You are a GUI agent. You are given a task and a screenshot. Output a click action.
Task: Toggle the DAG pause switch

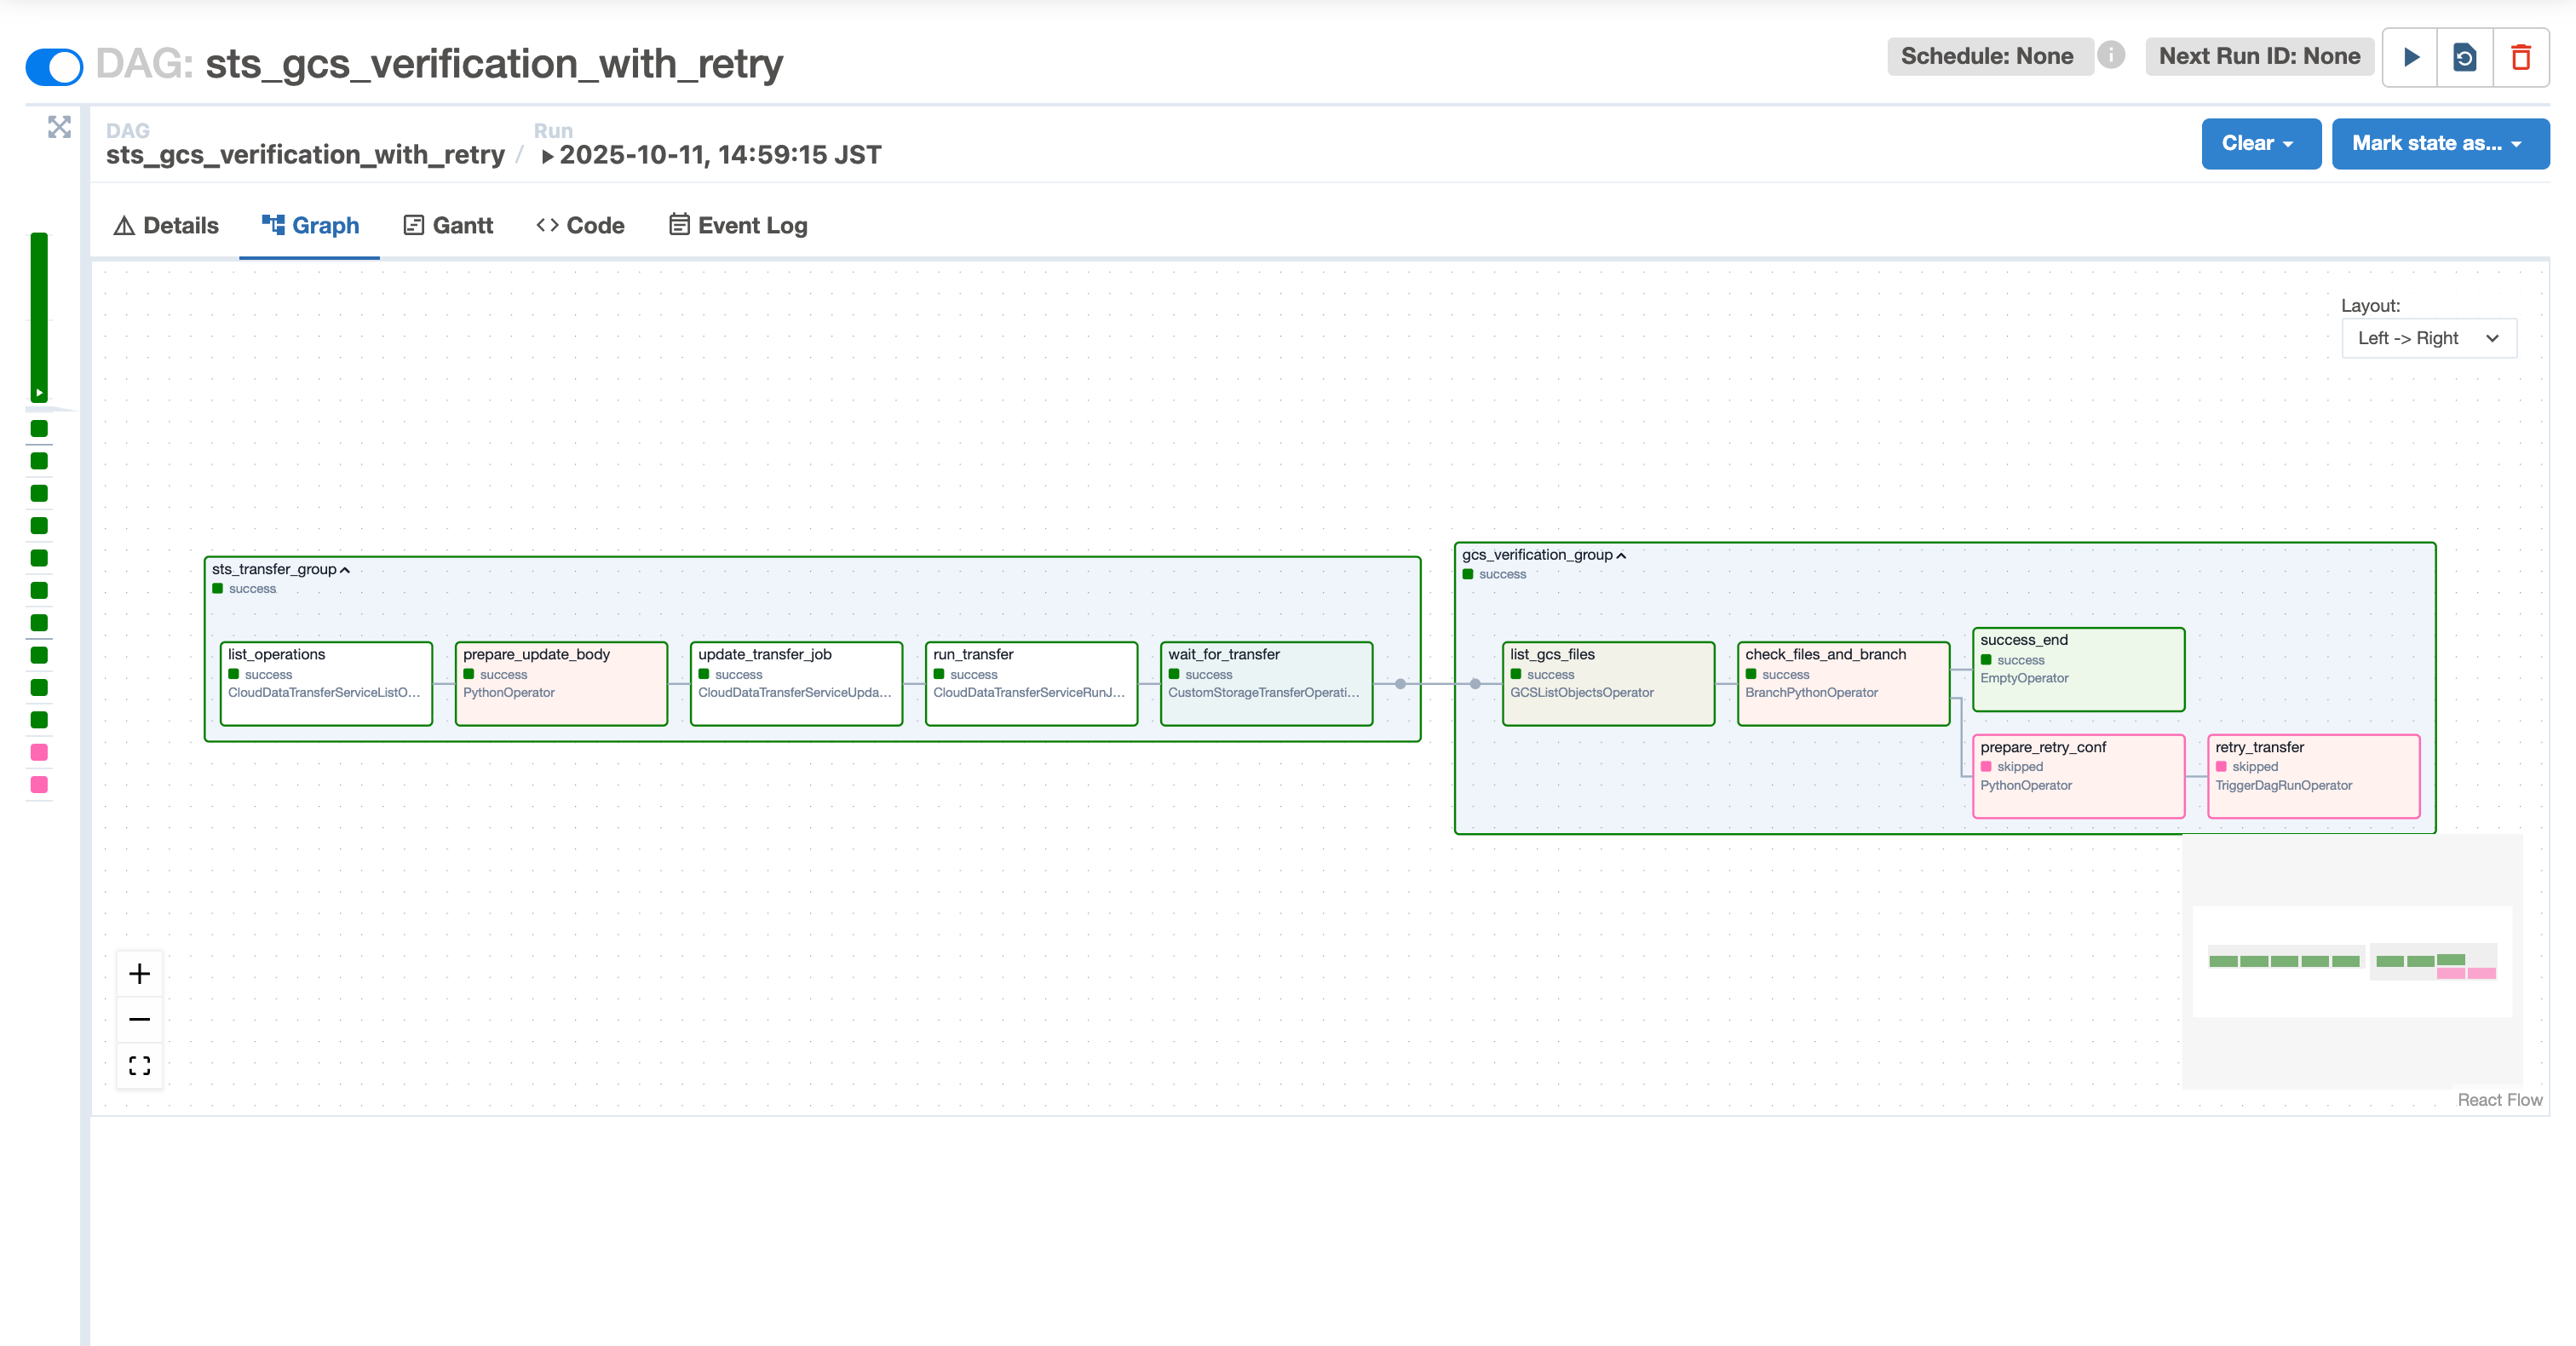[54, 67]
